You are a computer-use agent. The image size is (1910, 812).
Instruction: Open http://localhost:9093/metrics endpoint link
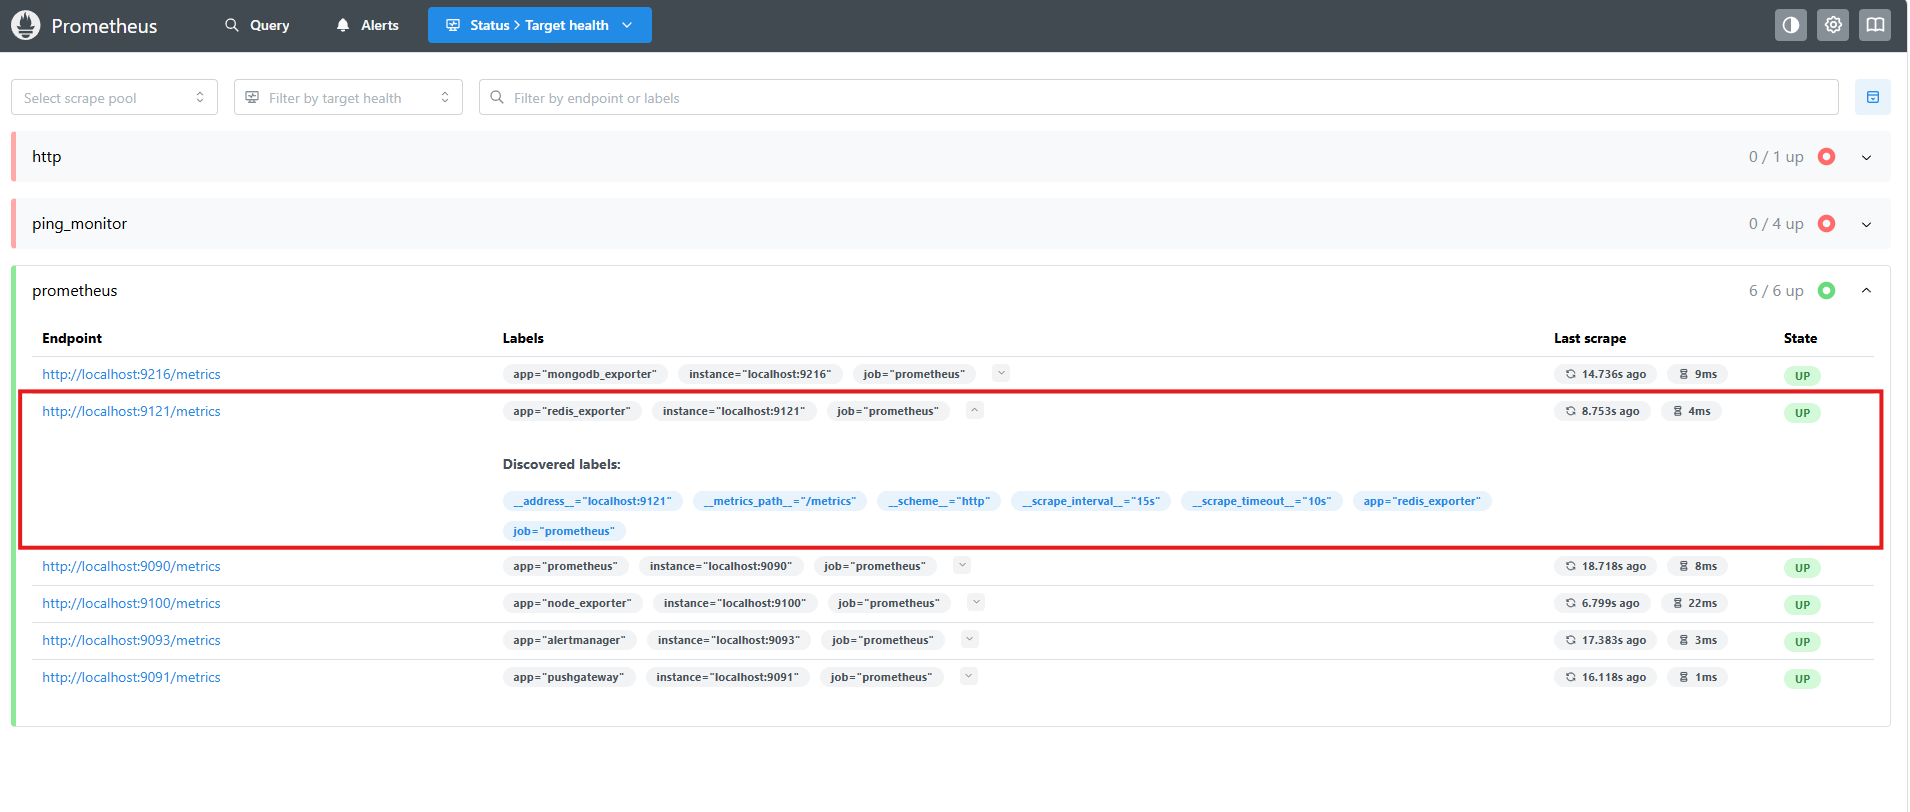point(131,640)
